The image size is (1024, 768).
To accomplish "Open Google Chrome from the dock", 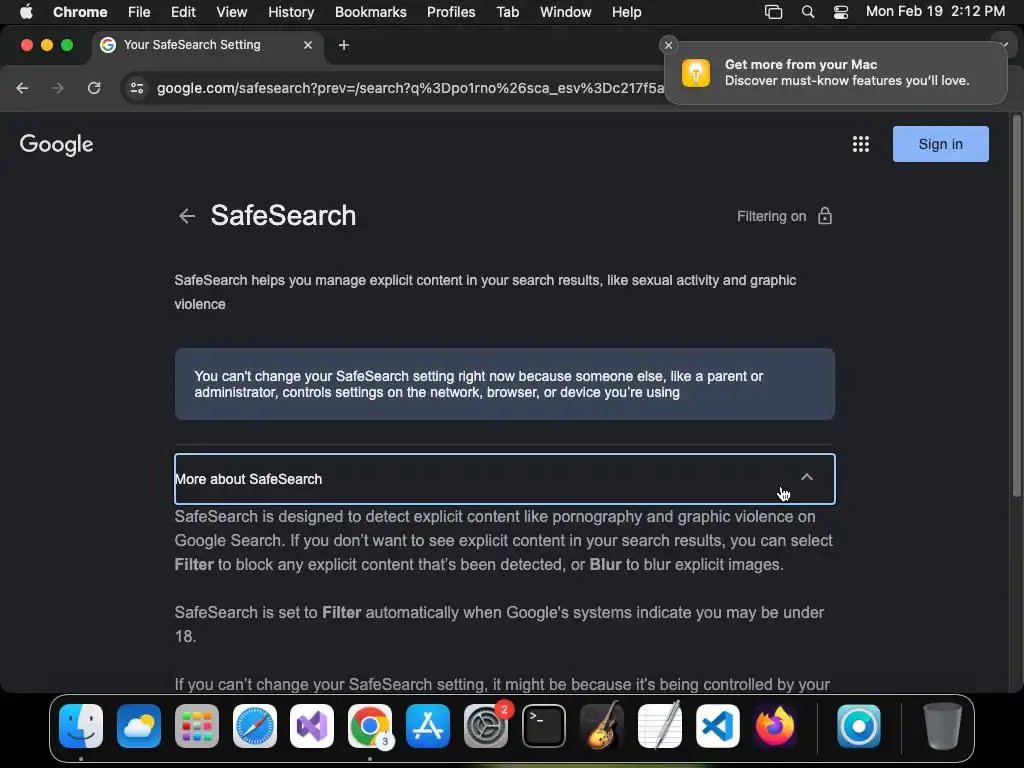I will (x=370, y=726).
